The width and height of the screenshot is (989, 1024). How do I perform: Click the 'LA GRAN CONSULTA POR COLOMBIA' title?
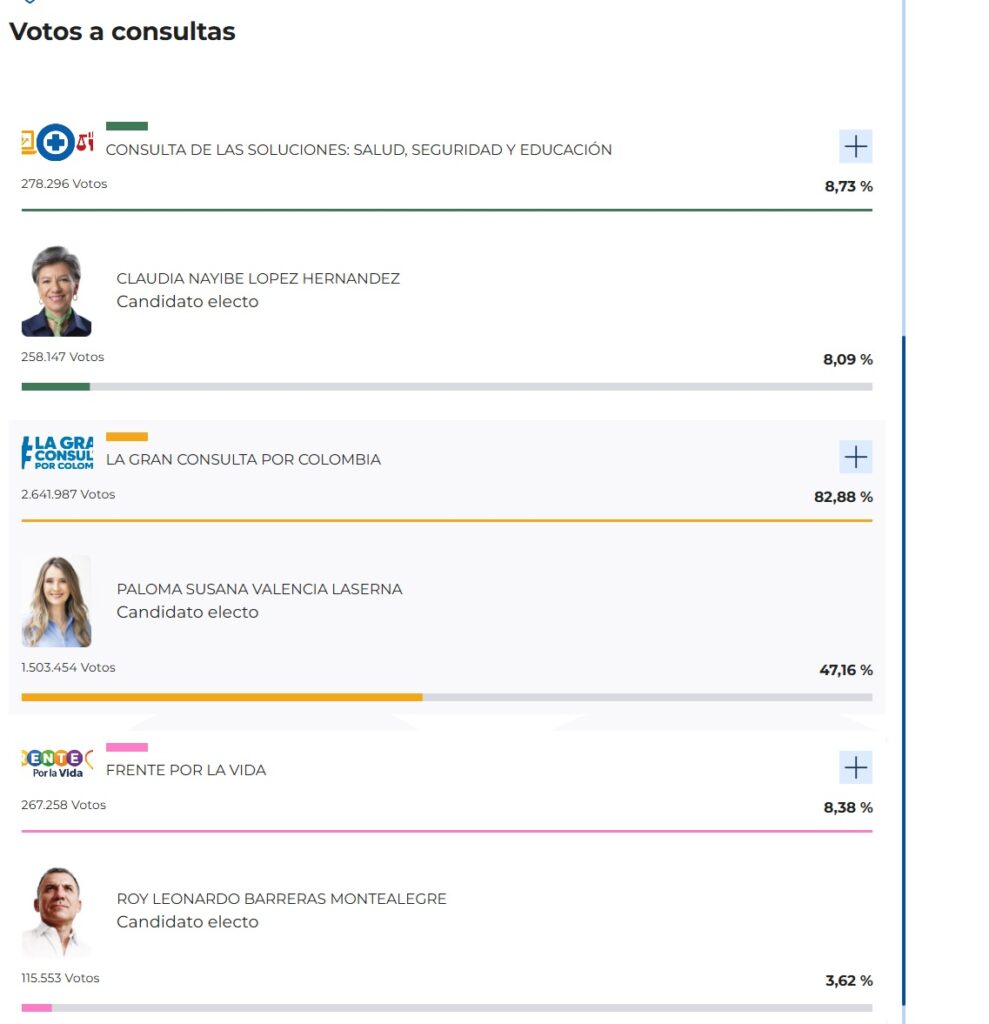pyautogui.click(x=243, y=460)
